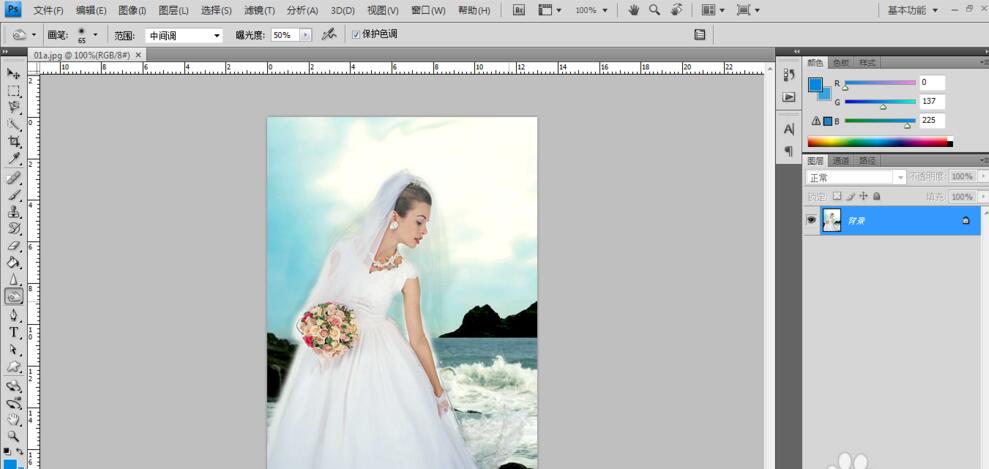The height and width of the screenshot is (469, 989).
Task: Switch to the 通道 channels tab
Action: (x=841, y=160)
